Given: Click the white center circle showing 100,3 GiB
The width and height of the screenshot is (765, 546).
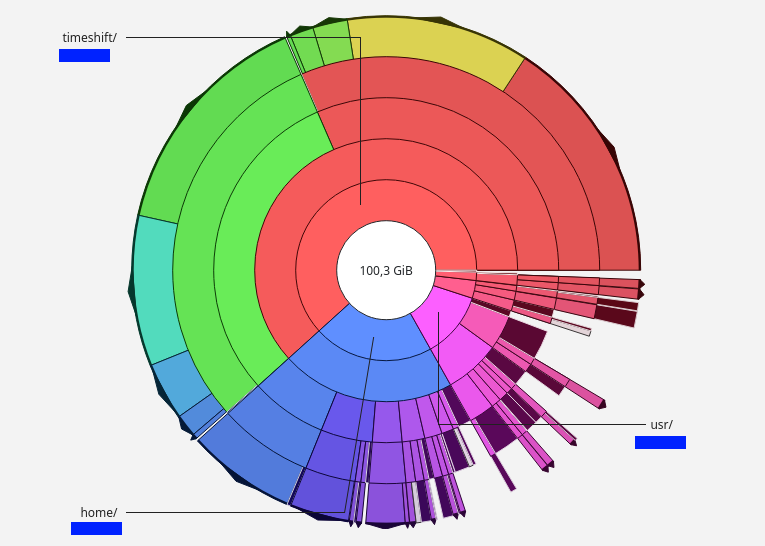Looking at the screenshot, I should 386,270.
